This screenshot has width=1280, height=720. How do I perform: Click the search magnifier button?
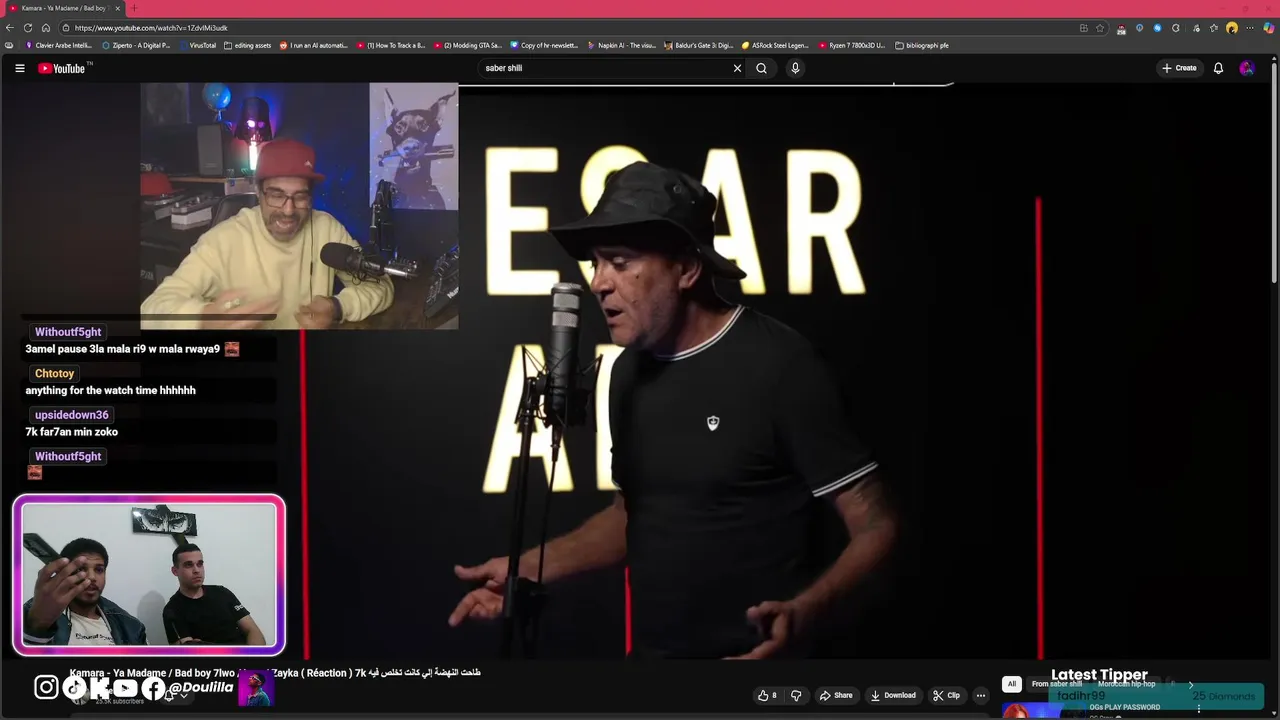click(761, 68)
